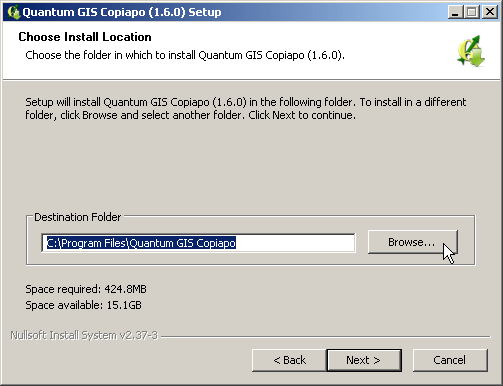503x386 pixels.
Task: Cancel the Quantum GIS installation
Action: [x=450, y=360]
